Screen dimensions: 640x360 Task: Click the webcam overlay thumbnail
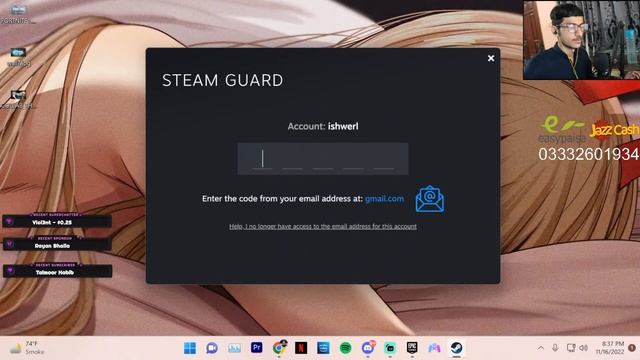coord(581,40)
